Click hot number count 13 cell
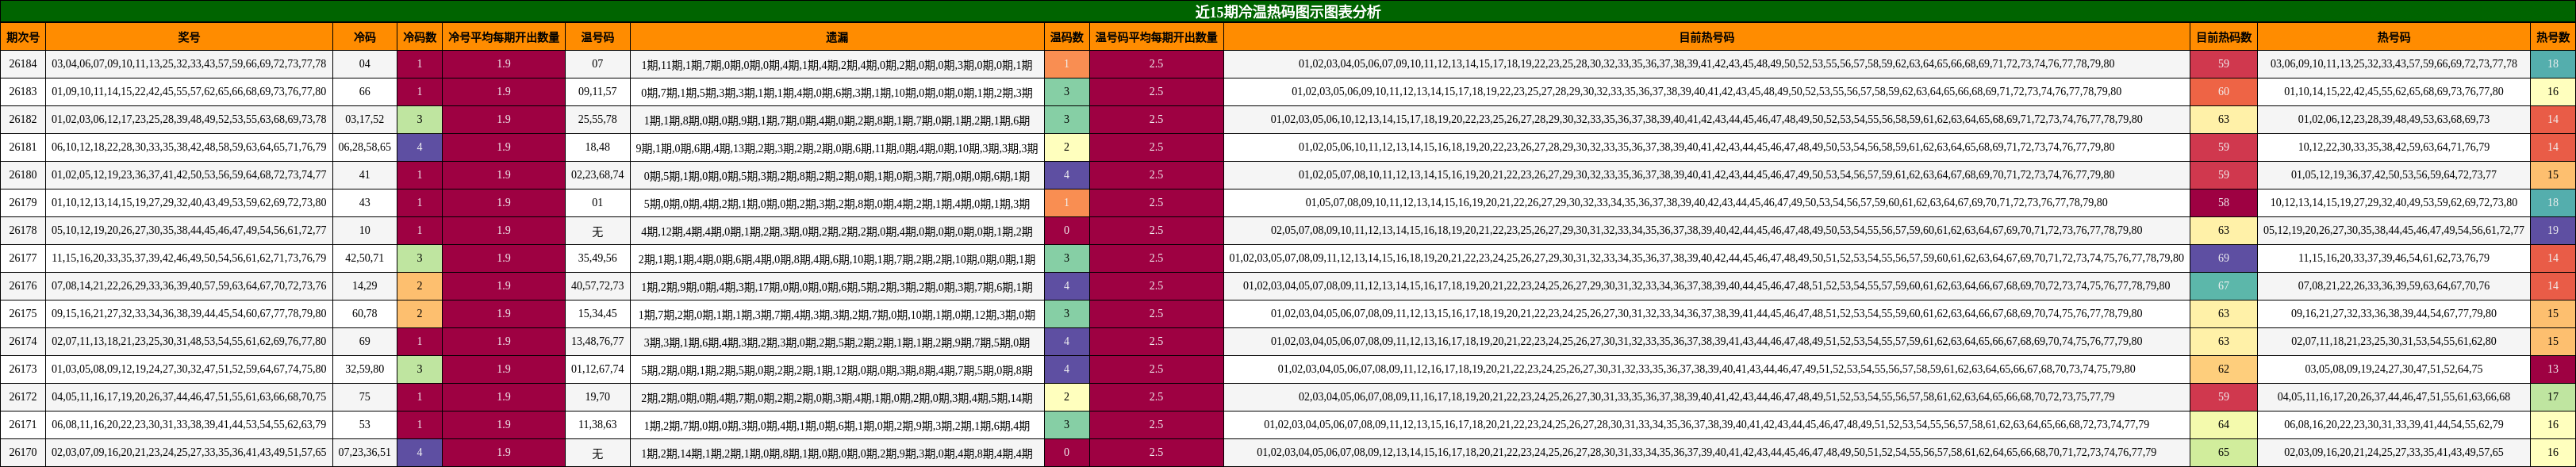The width and height of the screenshot is (2576, 467). pos(2552,369)
